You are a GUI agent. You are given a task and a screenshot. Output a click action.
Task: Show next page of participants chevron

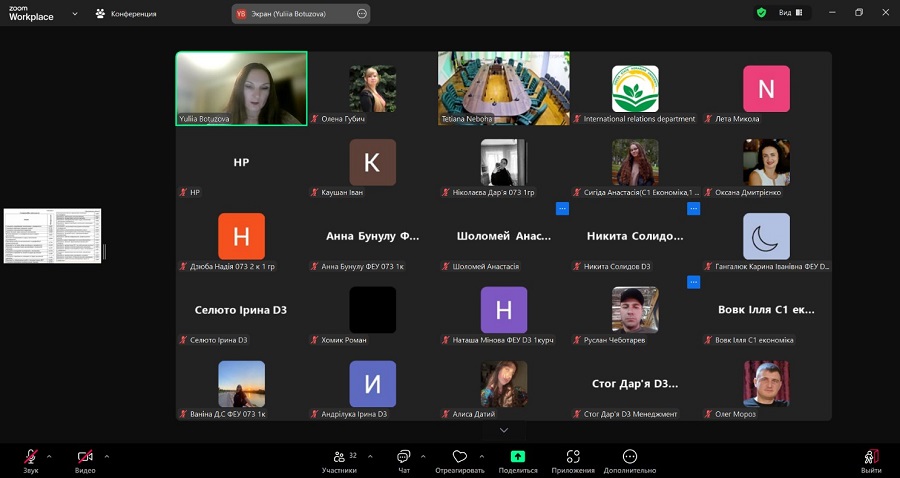tap(504, 430)
